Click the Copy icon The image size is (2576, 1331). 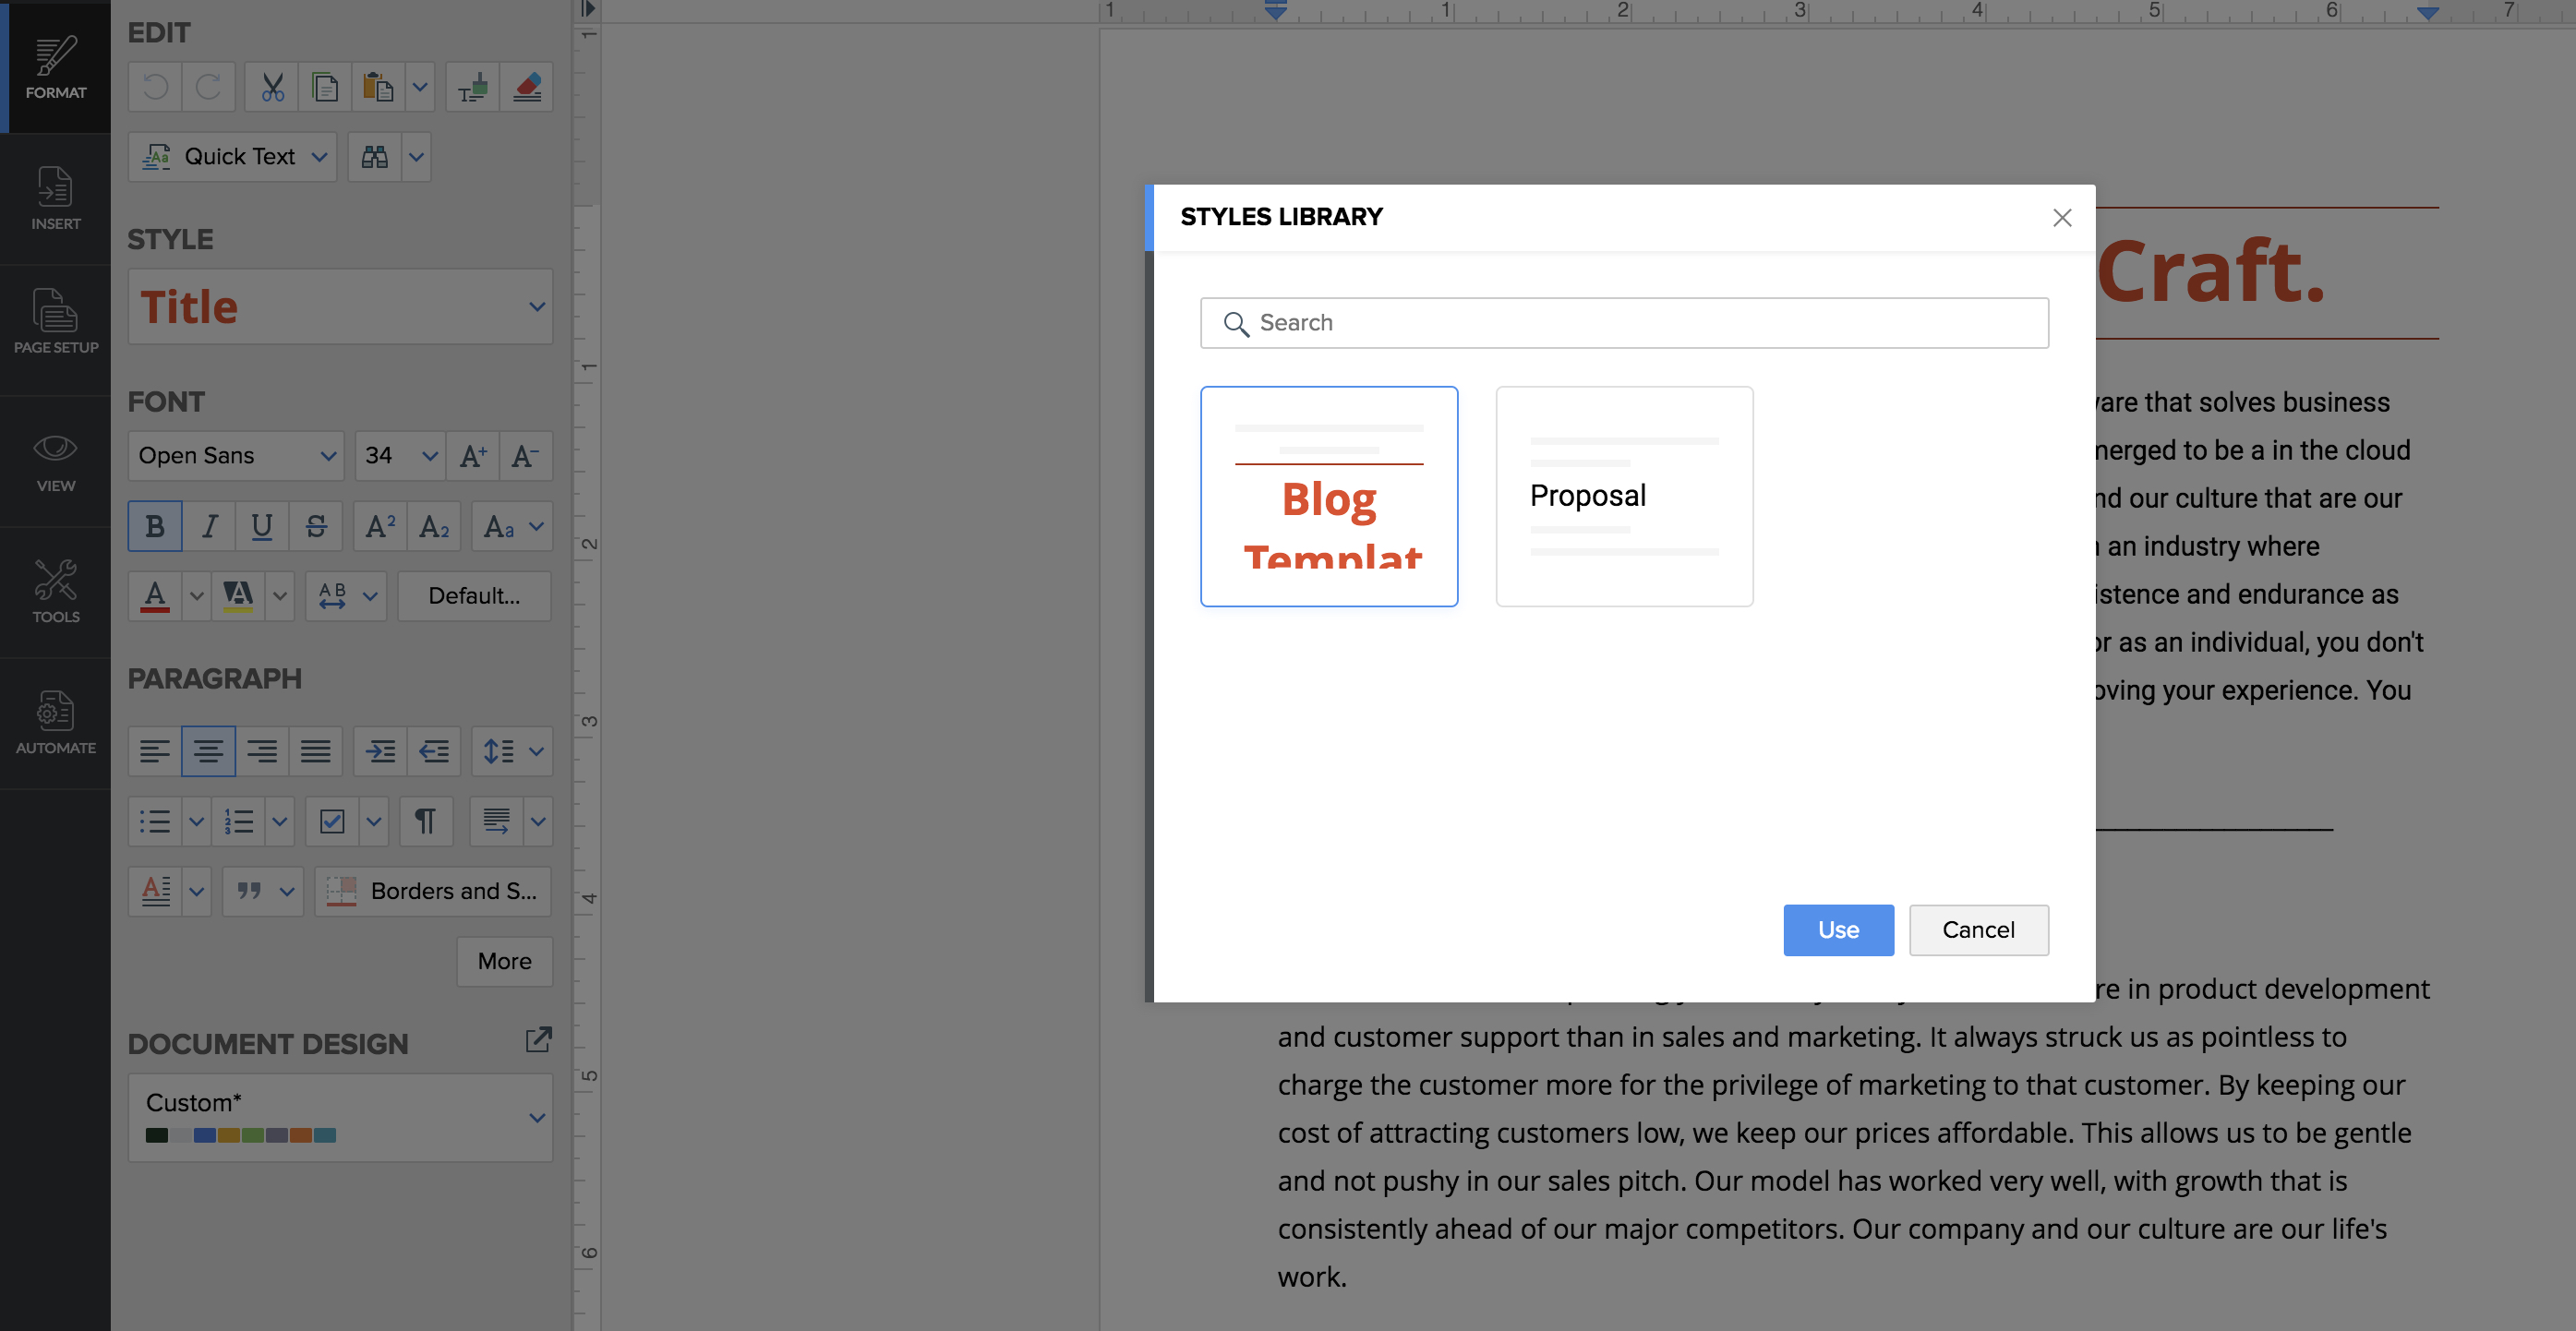coord(325,87)
